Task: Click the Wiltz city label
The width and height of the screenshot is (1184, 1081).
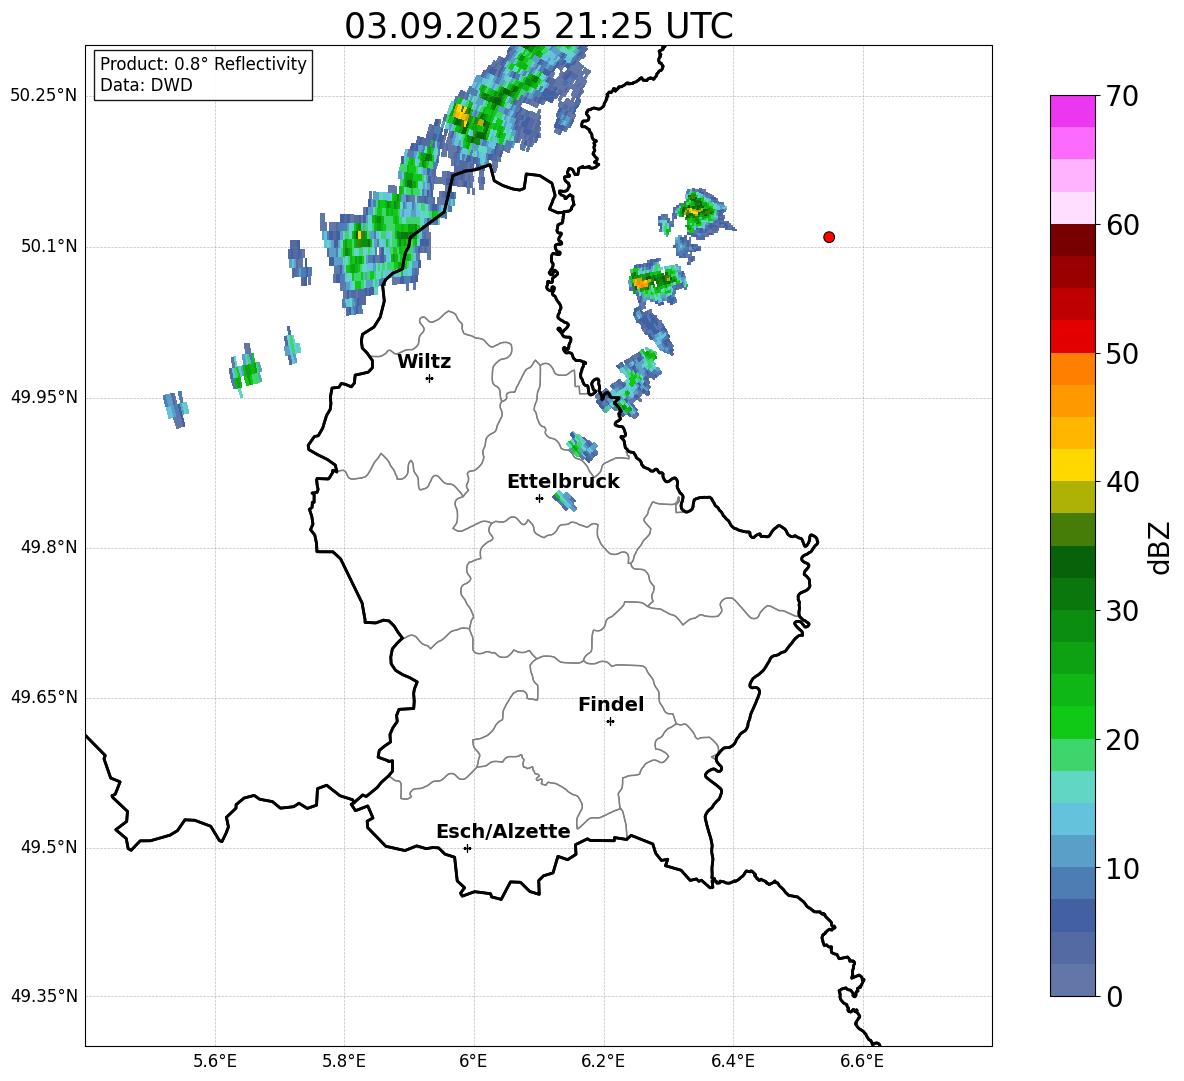Action: pos(424,362)
